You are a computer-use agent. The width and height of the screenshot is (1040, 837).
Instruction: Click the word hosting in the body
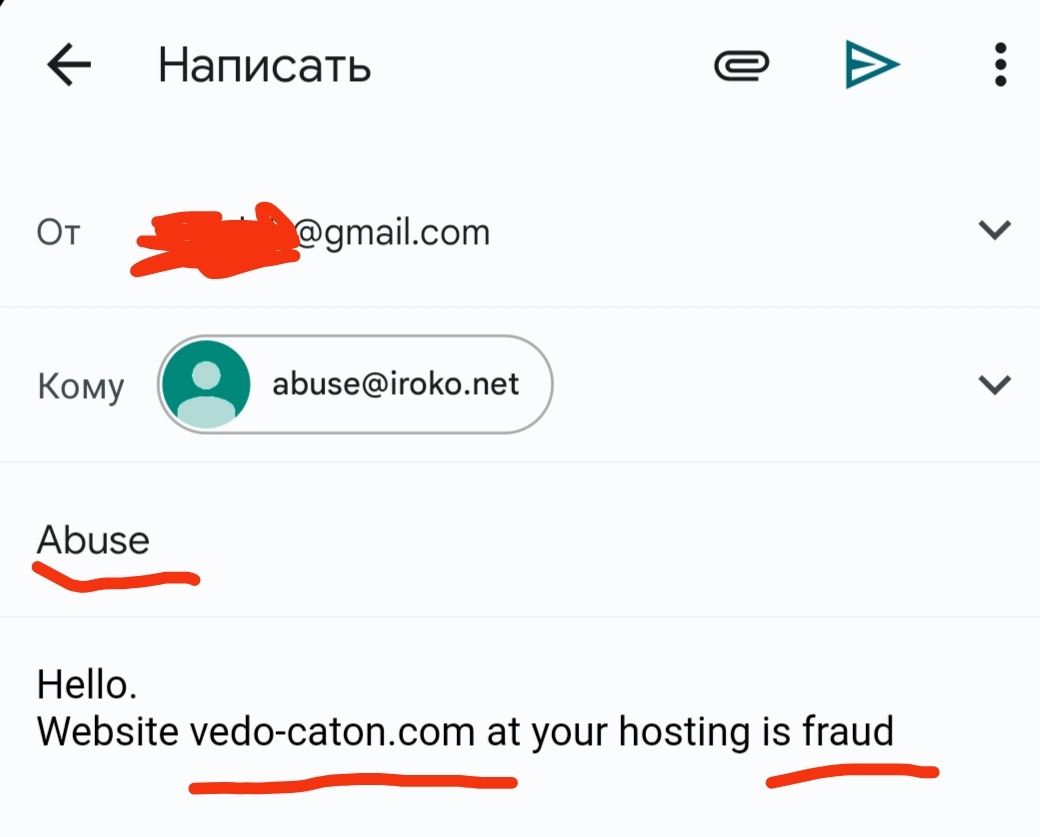click(684, 733)
